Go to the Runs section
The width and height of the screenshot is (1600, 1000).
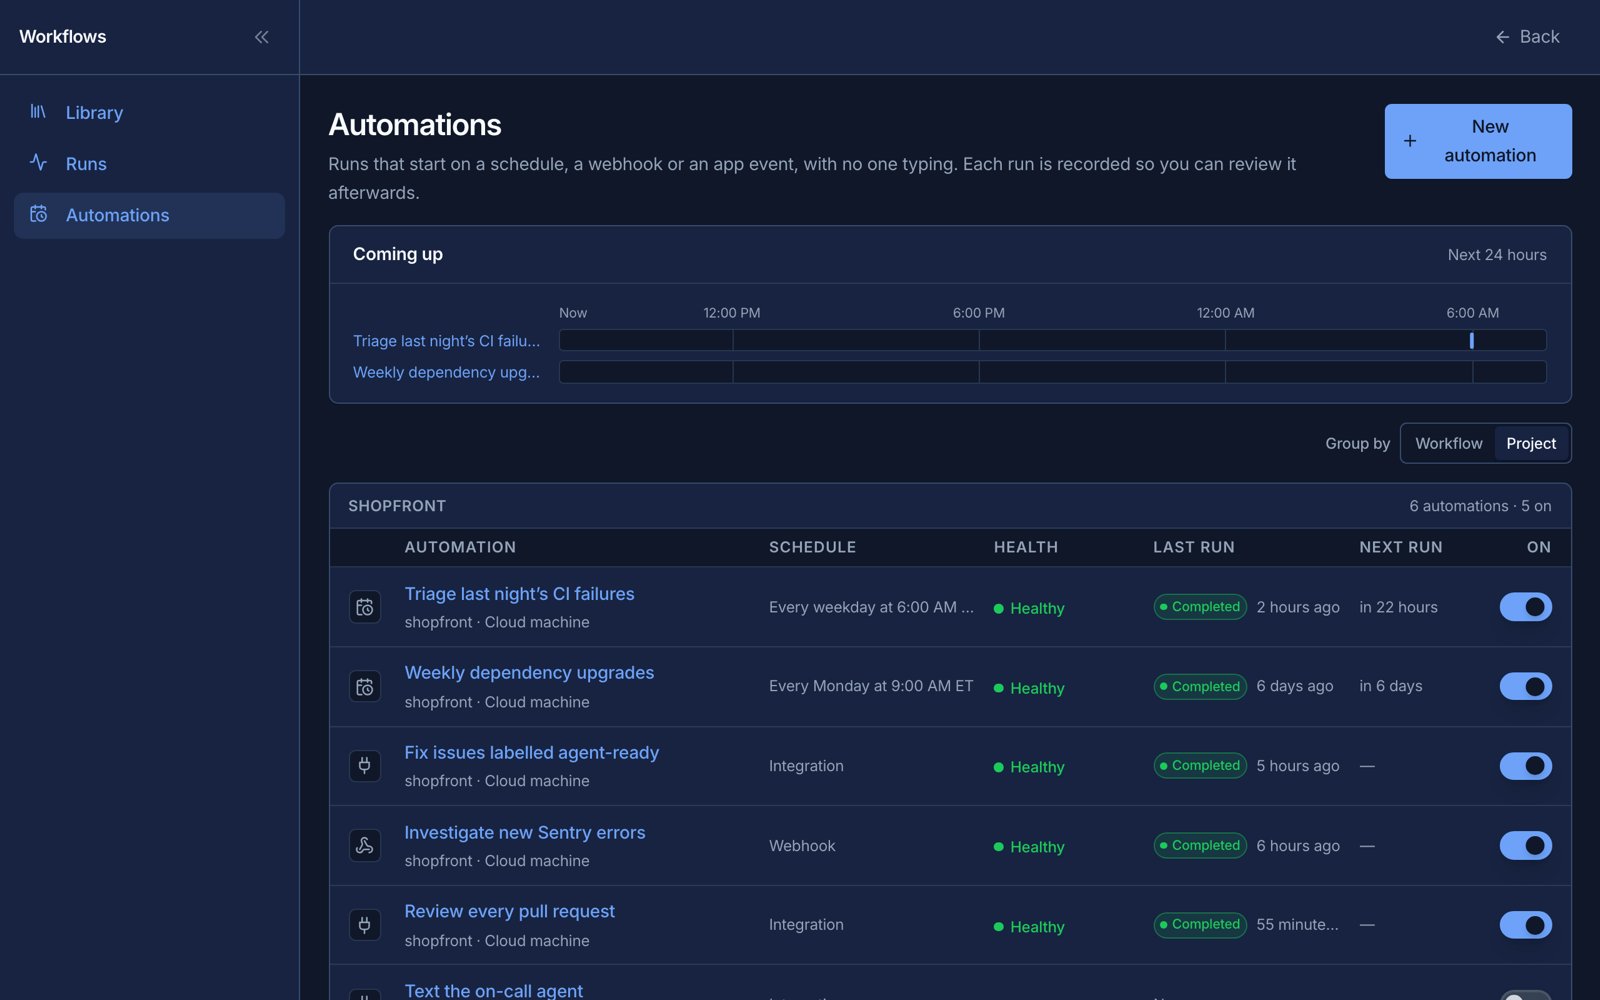[149, 164]
